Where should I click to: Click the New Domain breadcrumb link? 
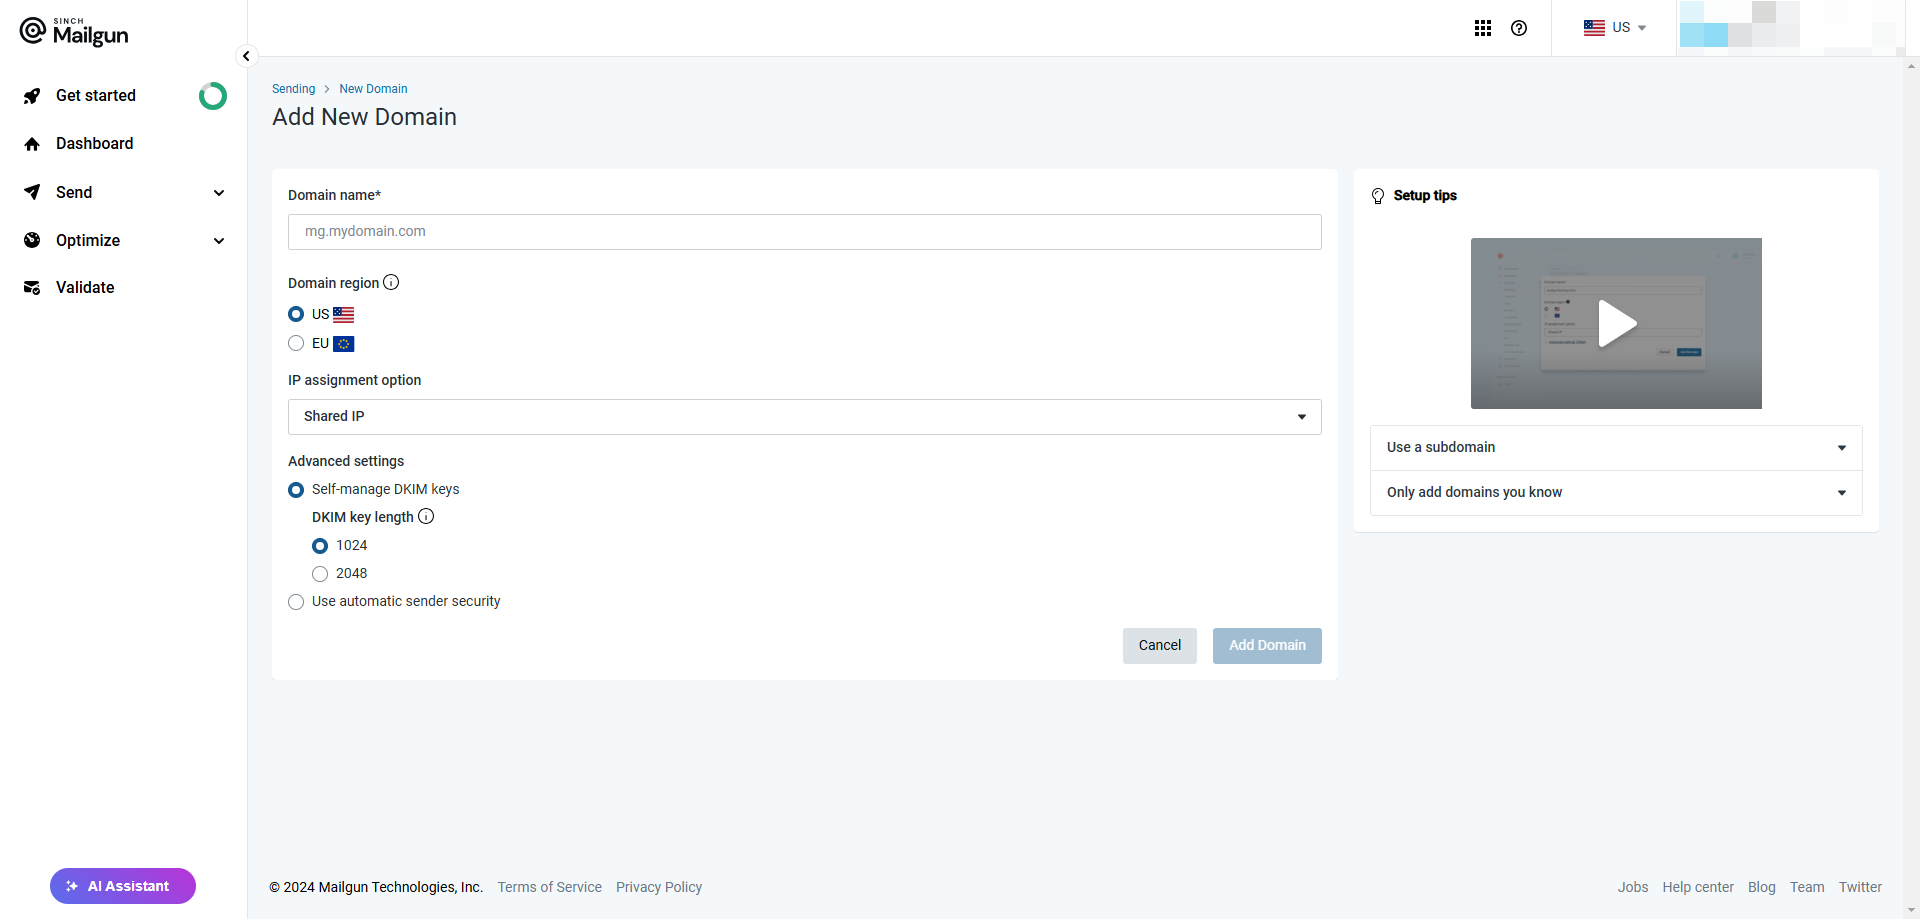tap(373, 89)
